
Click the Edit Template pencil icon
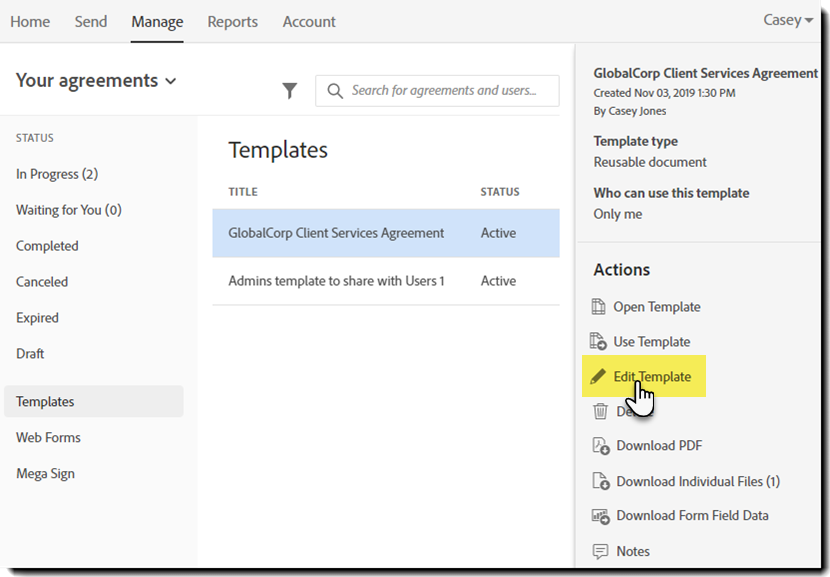click(x=598, y=377)
